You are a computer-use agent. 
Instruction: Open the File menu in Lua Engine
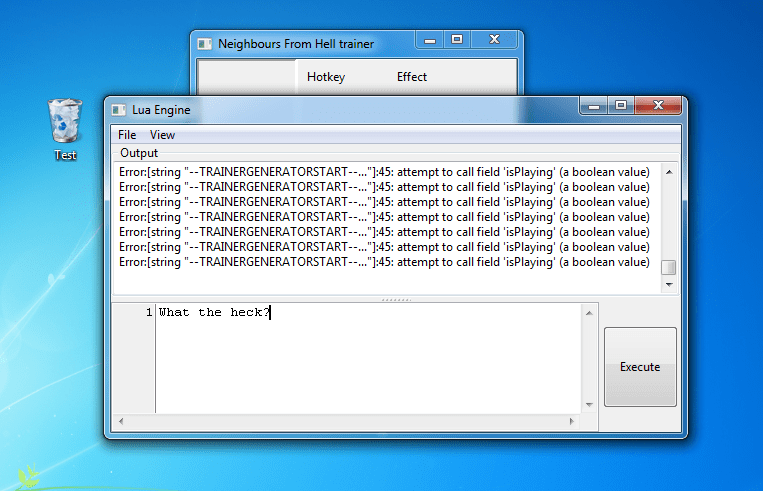tap(127, 135)
